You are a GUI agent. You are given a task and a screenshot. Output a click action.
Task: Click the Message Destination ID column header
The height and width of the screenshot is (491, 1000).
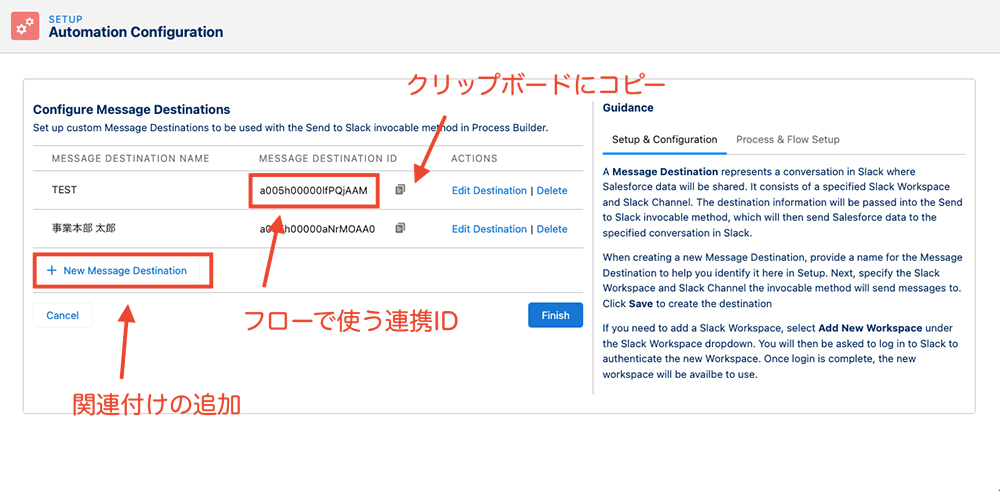(x=328, y=158)
